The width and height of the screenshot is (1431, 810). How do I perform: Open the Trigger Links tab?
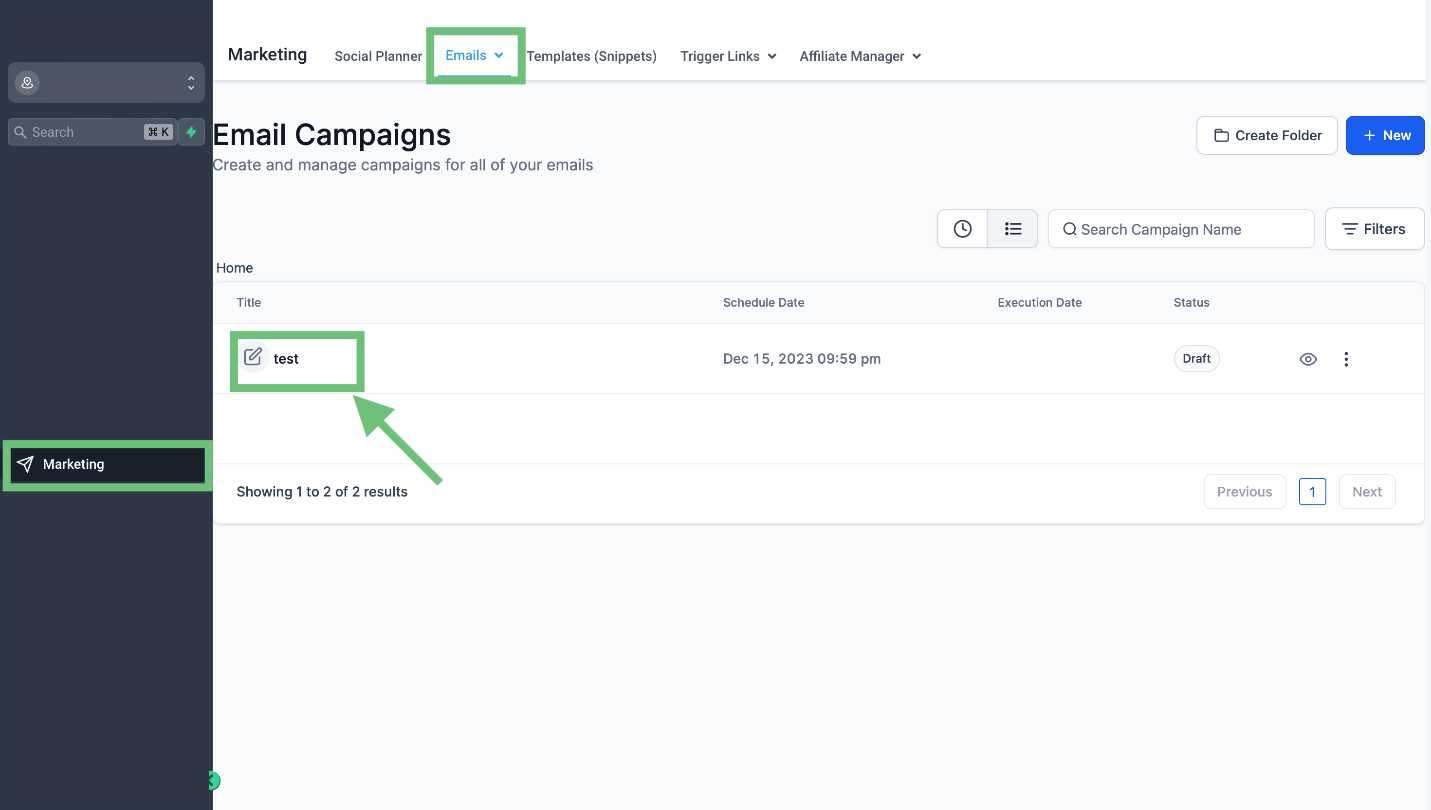(x=728, y=56)
